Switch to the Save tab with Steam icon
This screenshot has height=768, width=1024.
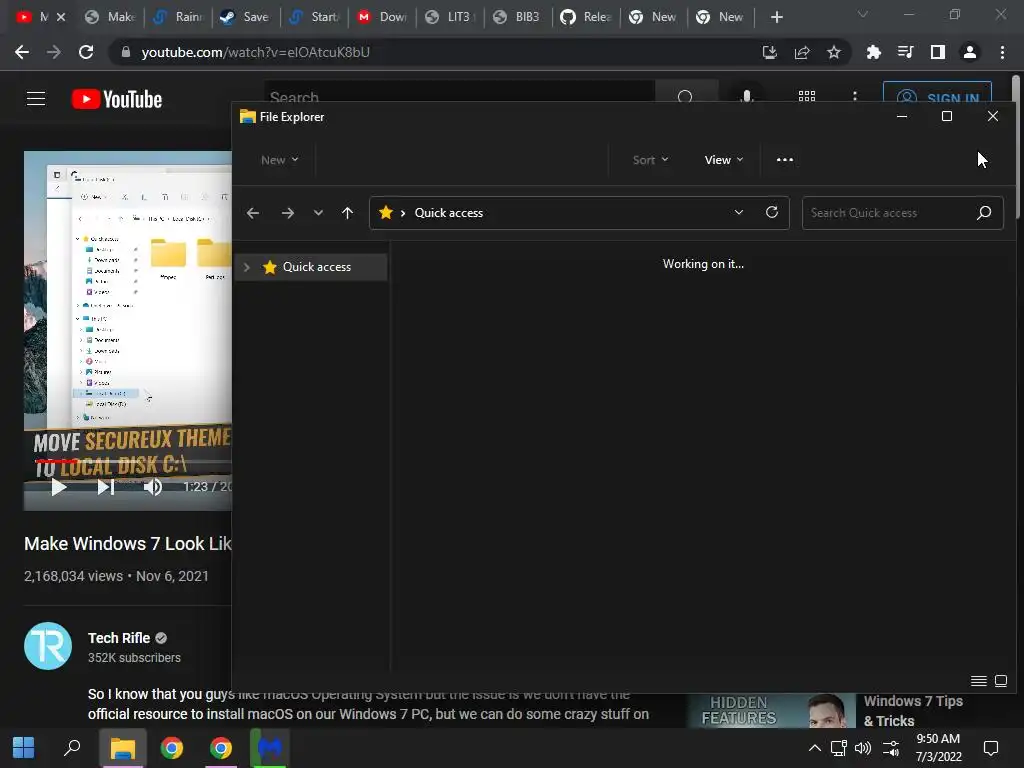point(245,17)
